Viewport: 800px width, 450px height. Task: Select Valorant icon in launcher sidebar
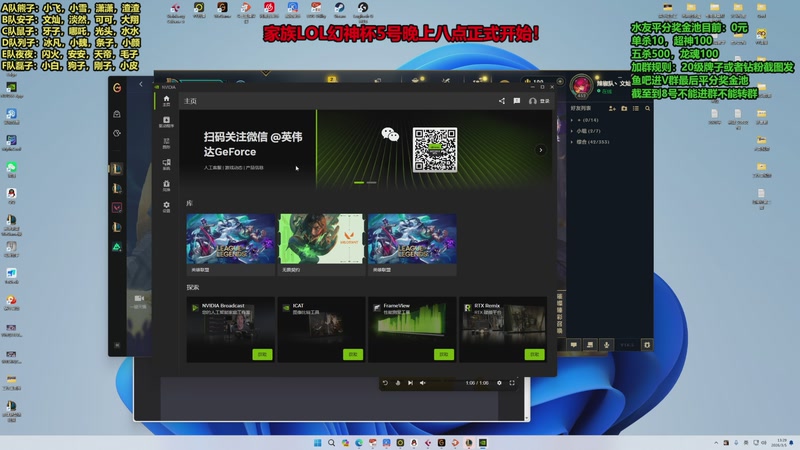click(x=117, y=208)
